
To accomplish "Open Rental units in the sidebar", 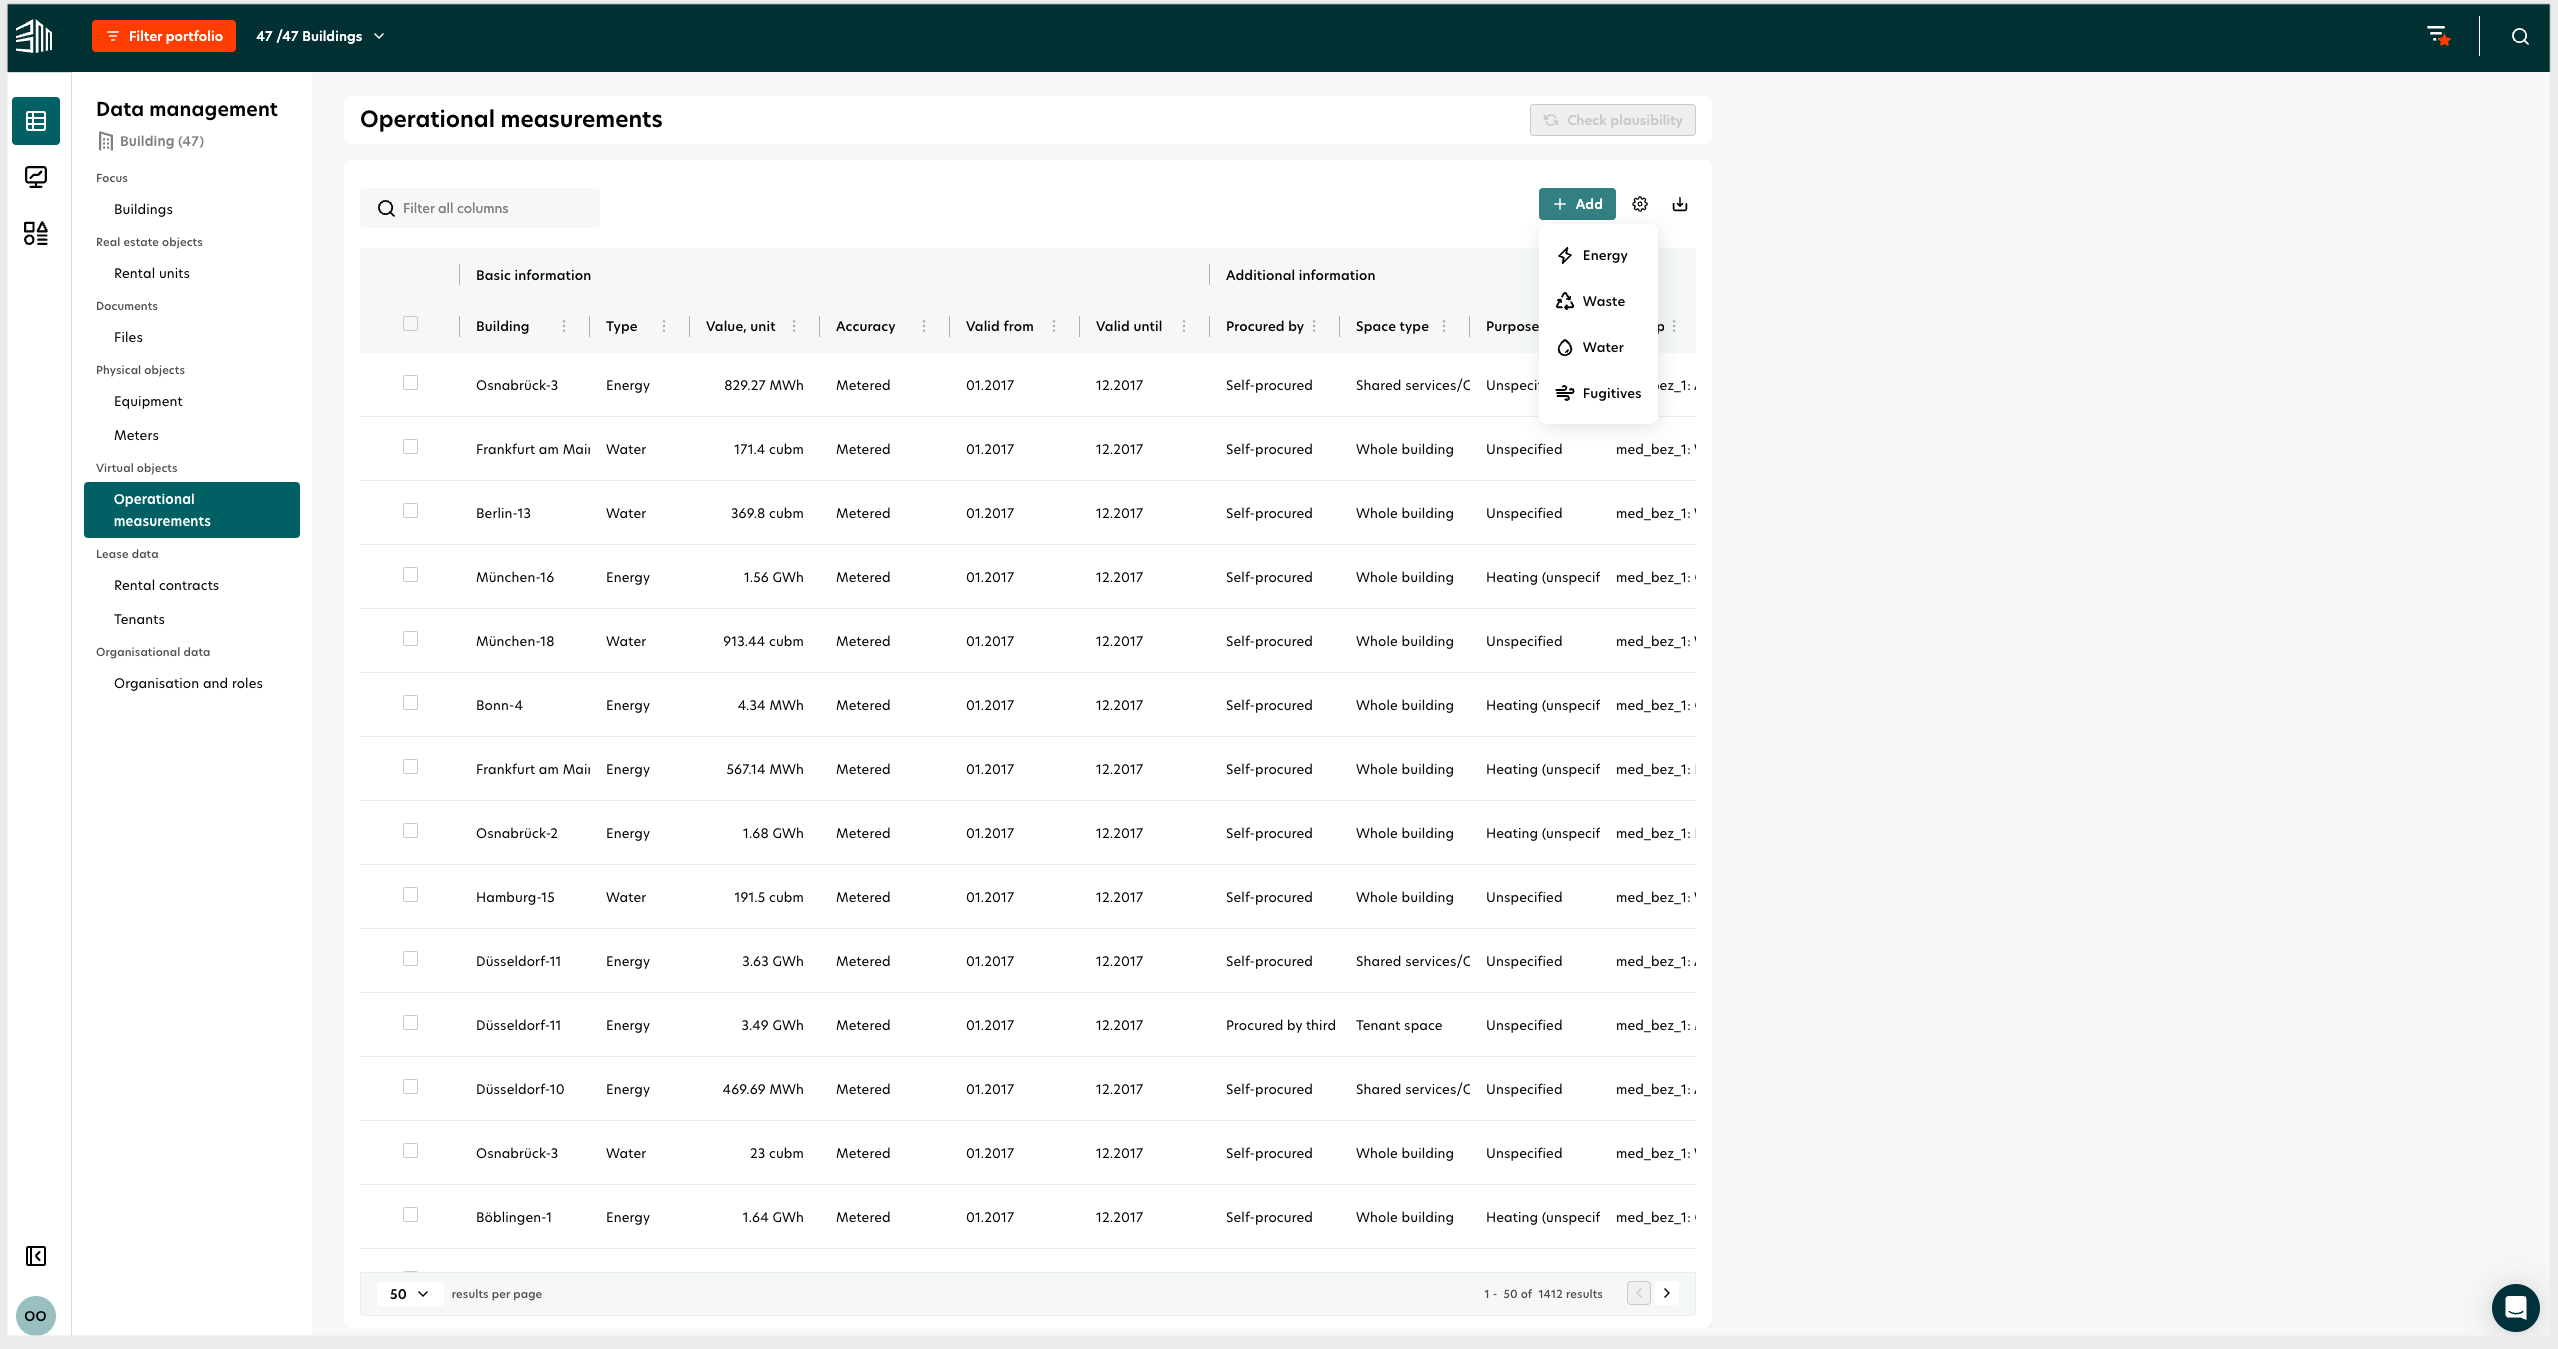I will pos(151,273).
